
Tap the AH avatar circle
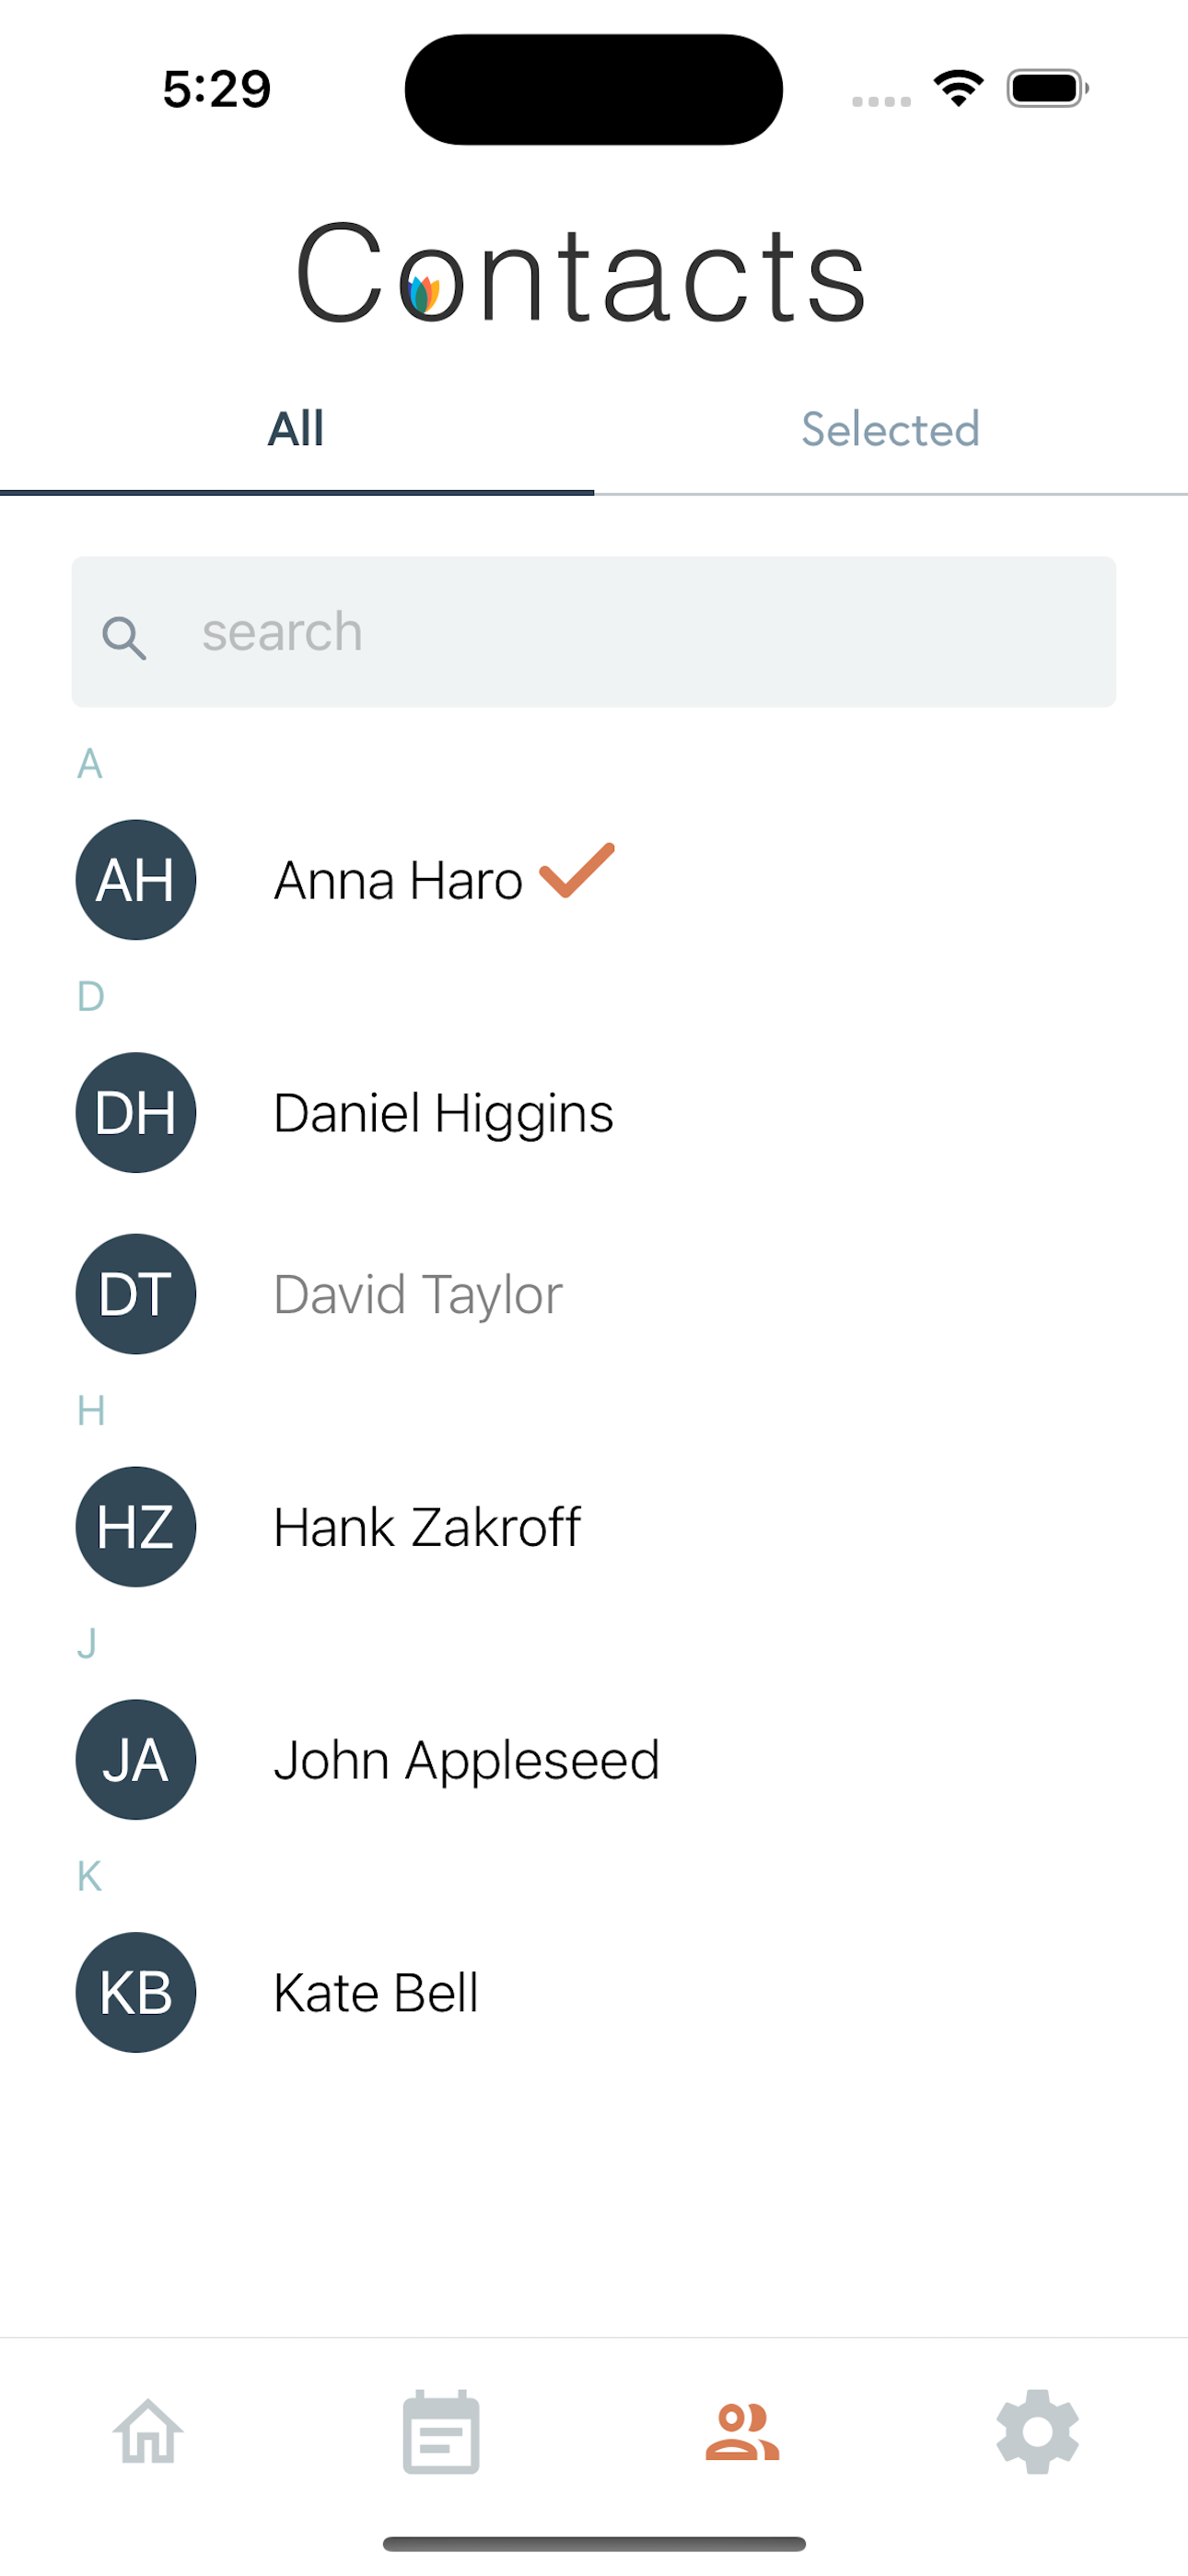pyautogui.click(x=136, y=880)
